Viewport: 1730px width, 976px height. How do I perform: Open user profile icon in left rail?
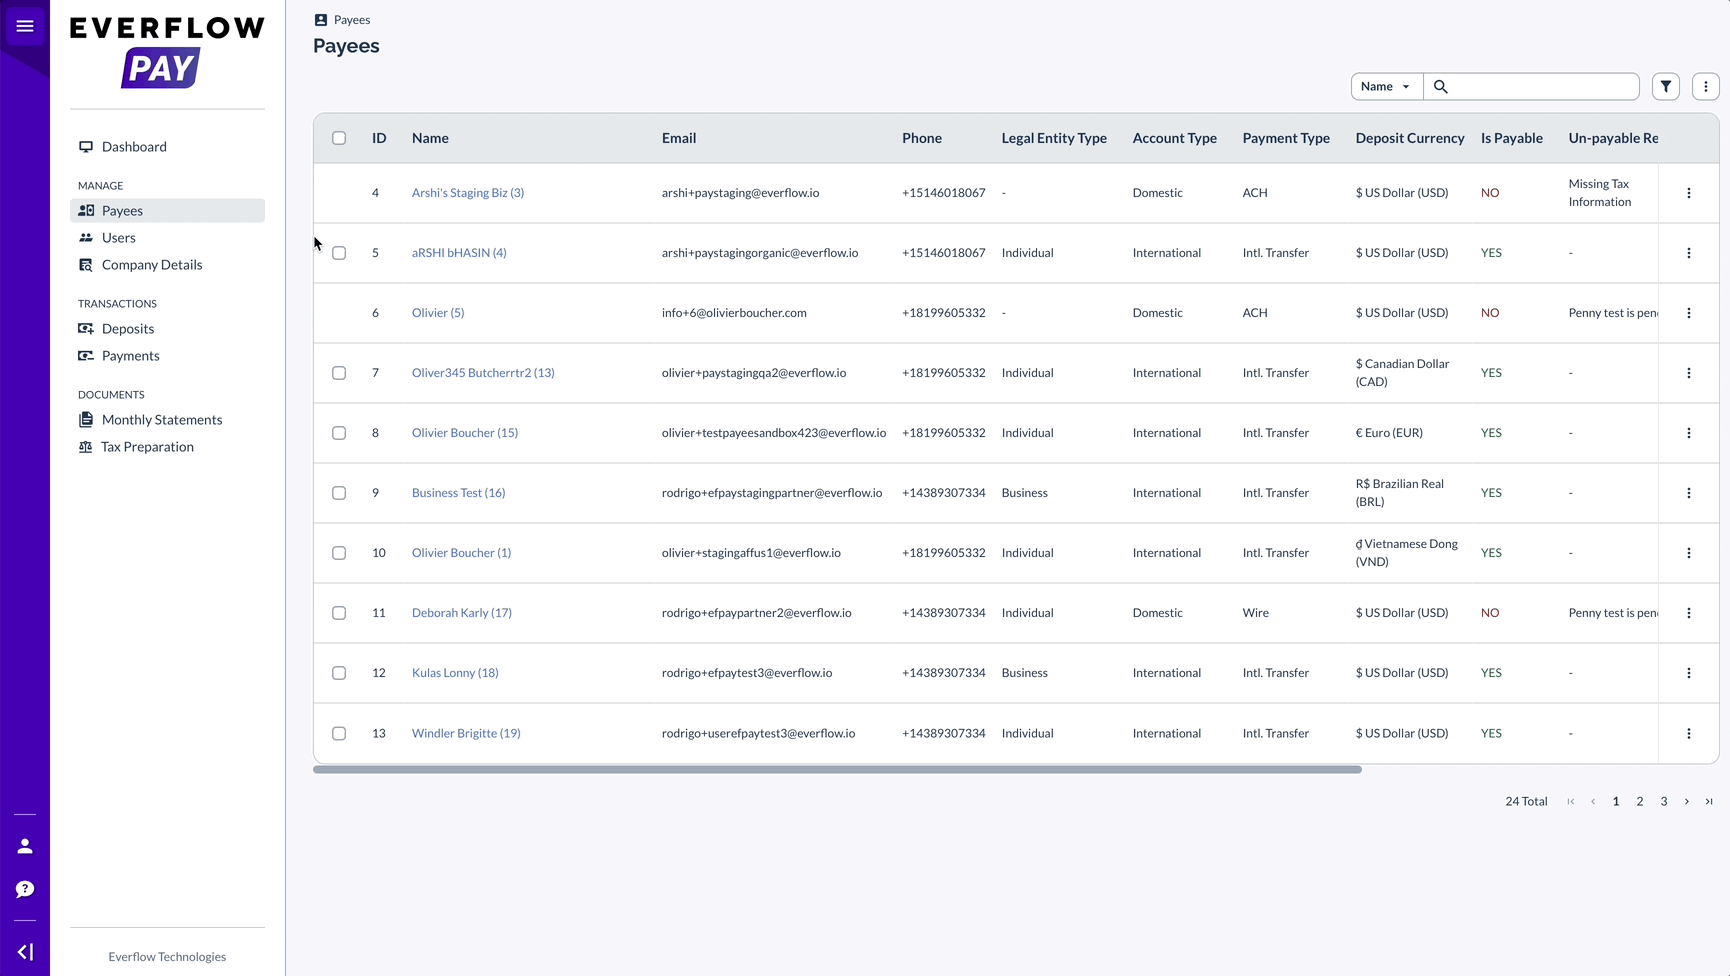click(x=25, y=846)
